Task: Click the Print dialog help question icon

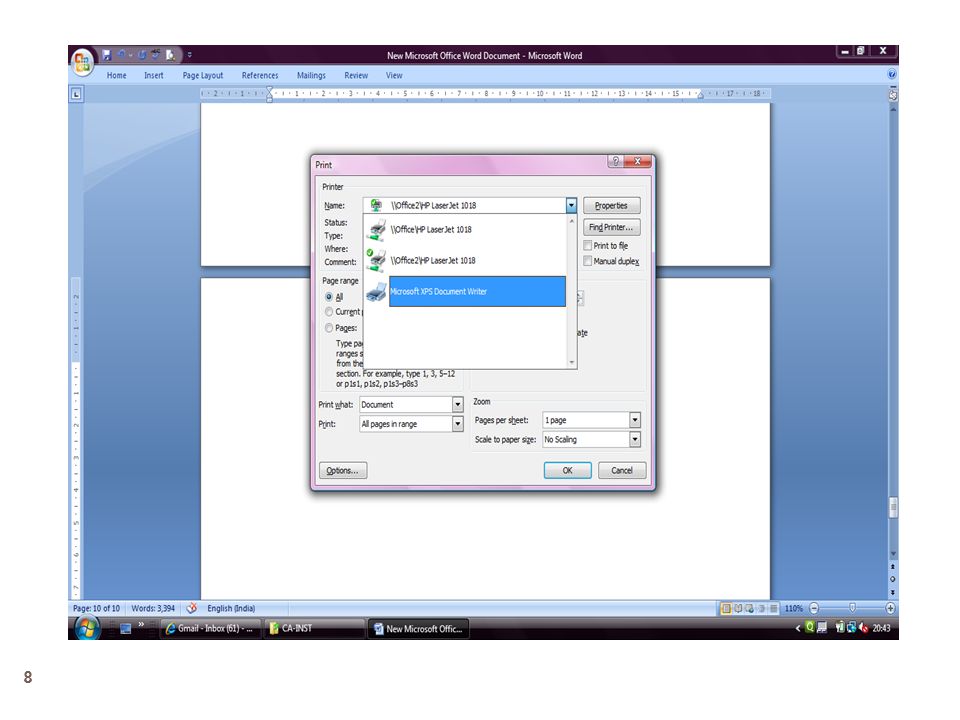Action: [615, 161]
